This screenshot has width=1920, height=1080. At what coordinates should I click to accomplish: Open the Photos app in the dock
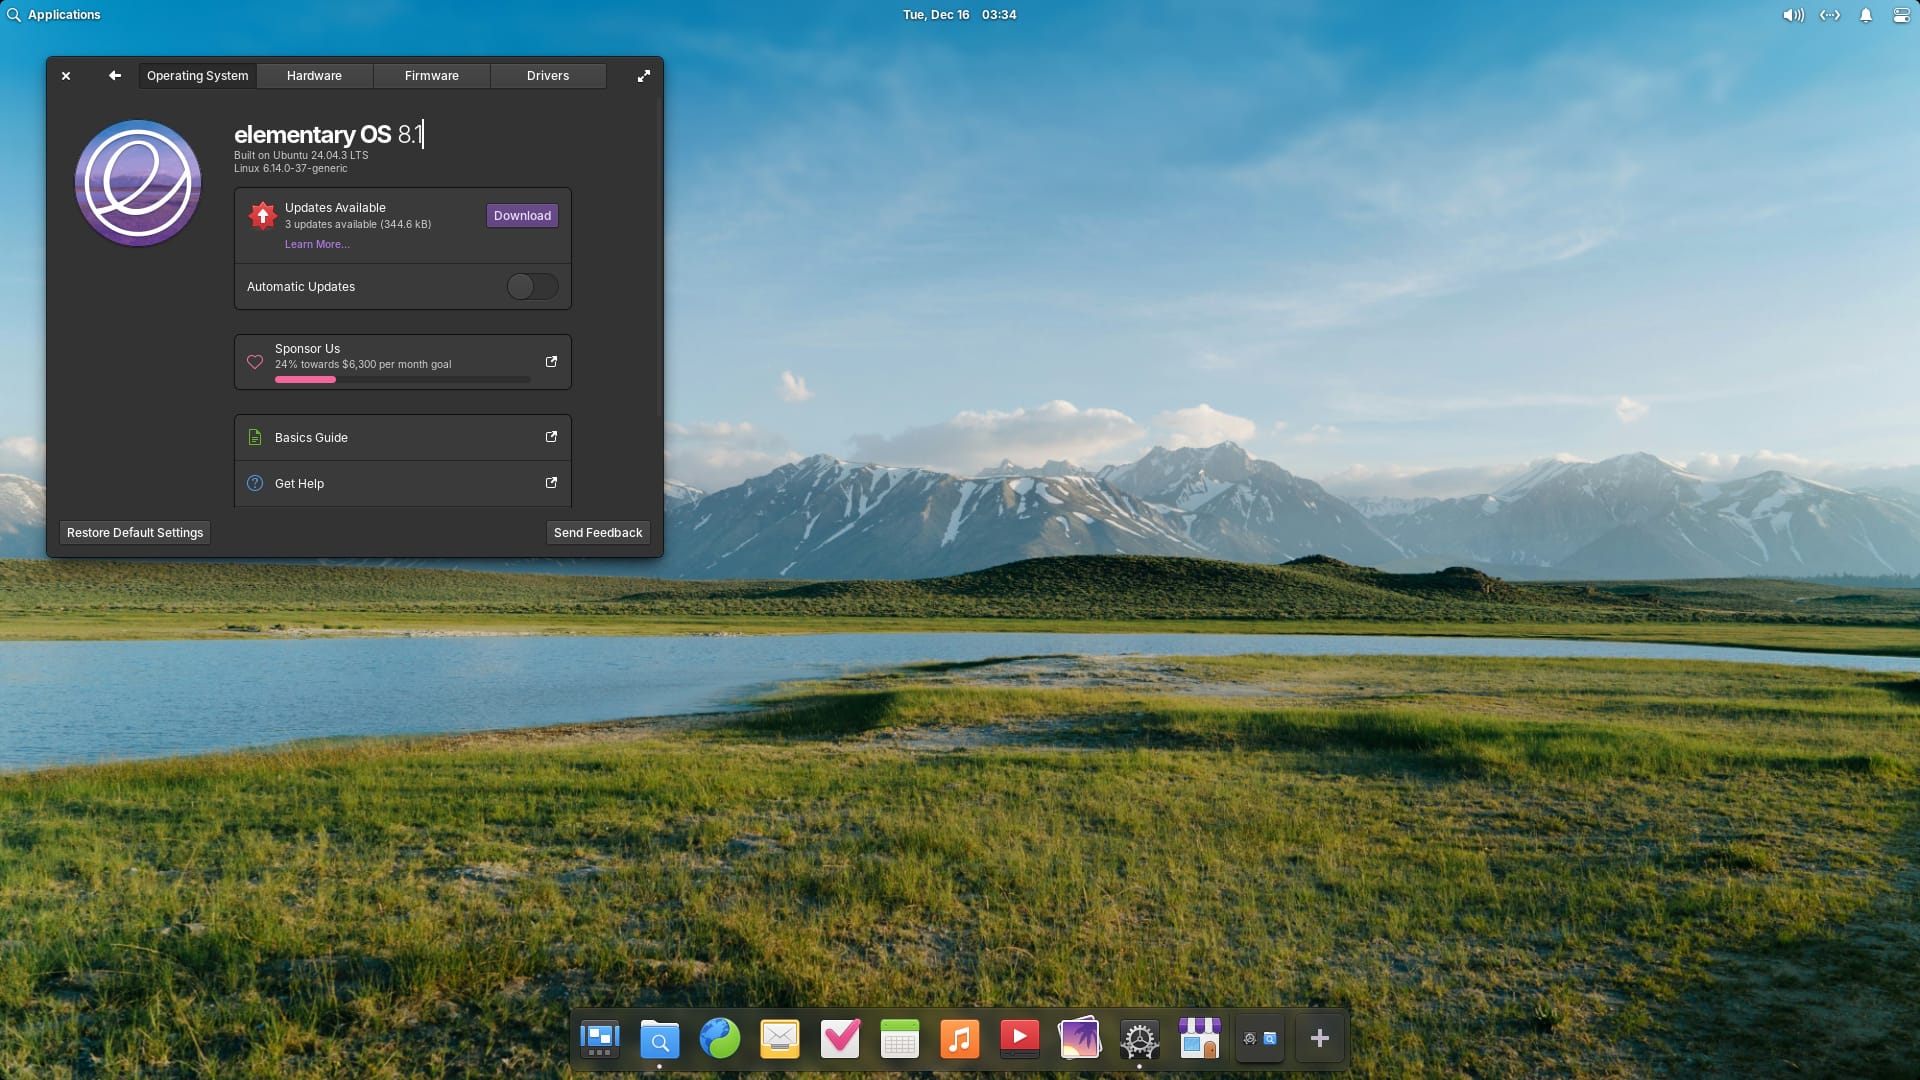point(1079,1039)
